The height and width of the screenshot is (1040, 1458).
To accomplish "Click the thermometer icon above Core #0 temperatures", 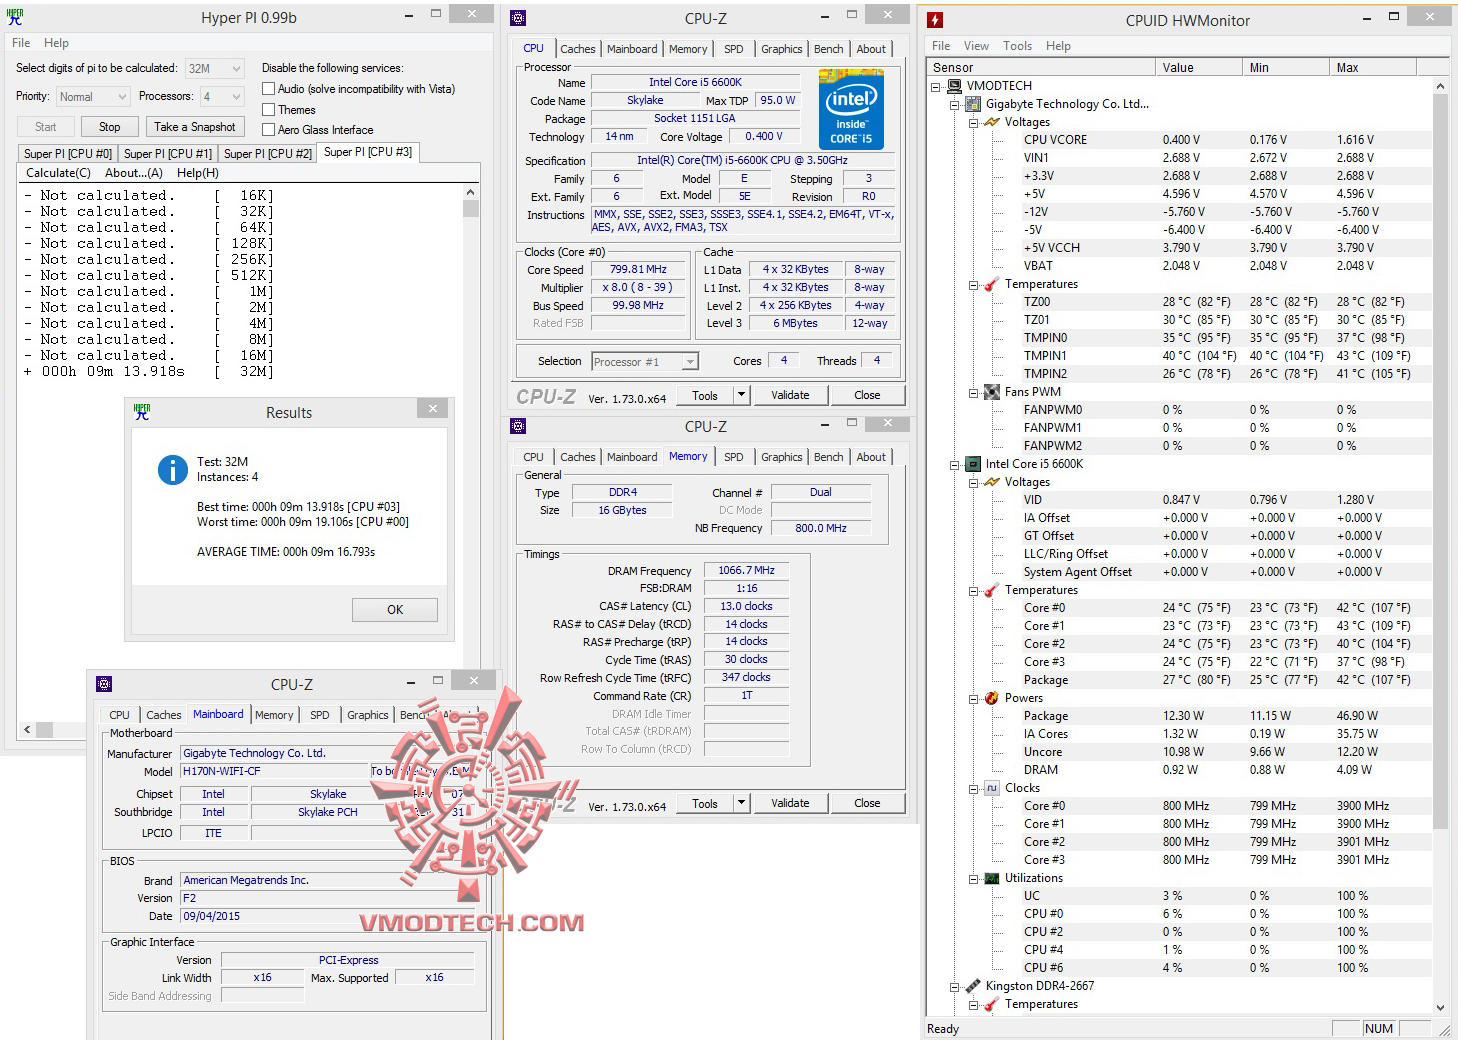I will [992, 590].
